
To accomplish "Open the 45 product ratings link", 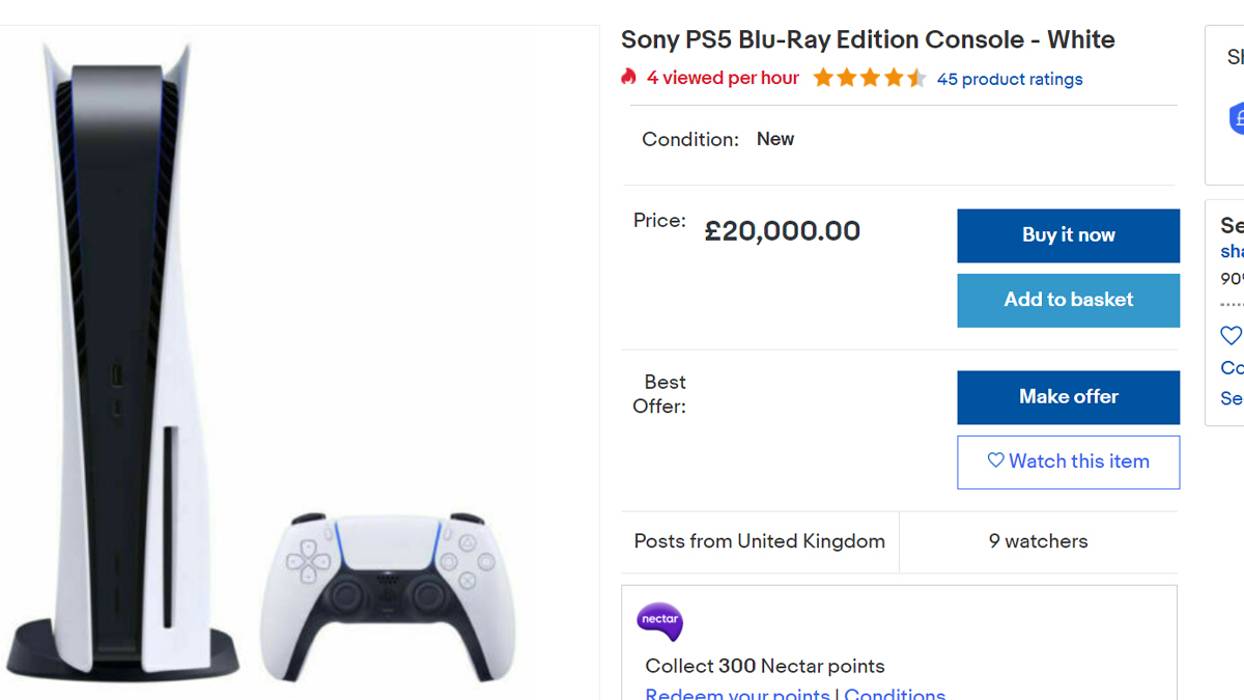I will point(1009,79).
